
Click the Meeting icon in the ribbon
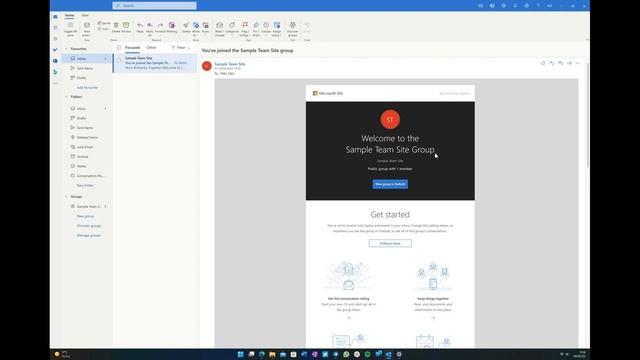(171, 25)
